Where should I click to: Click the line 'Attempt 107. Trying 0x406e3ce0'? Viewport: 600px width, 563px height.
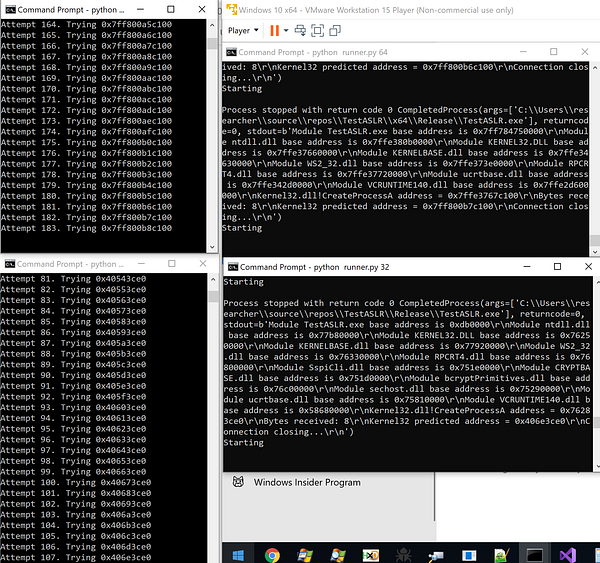(x=76, y=557)
